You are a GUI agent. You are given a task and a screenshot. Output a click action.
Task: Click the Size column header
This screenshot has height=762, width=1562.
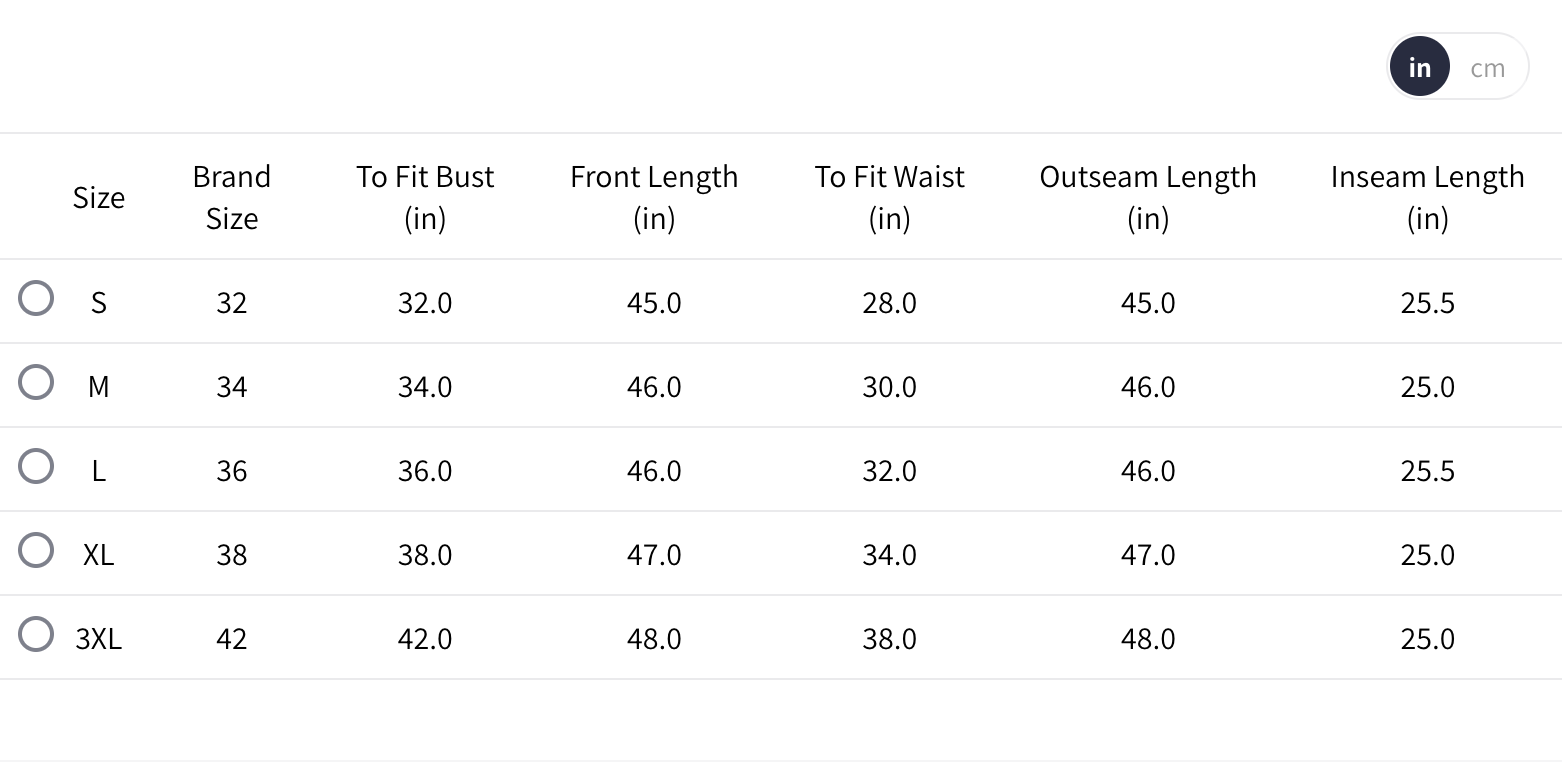point(98,198)
